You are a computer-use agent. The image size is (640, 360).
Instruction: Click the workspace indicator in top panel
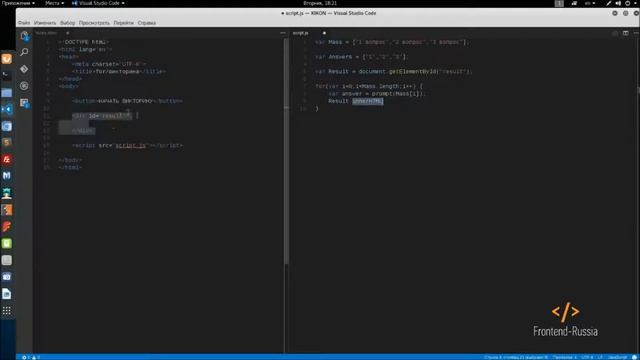click(x=559, y=3)
